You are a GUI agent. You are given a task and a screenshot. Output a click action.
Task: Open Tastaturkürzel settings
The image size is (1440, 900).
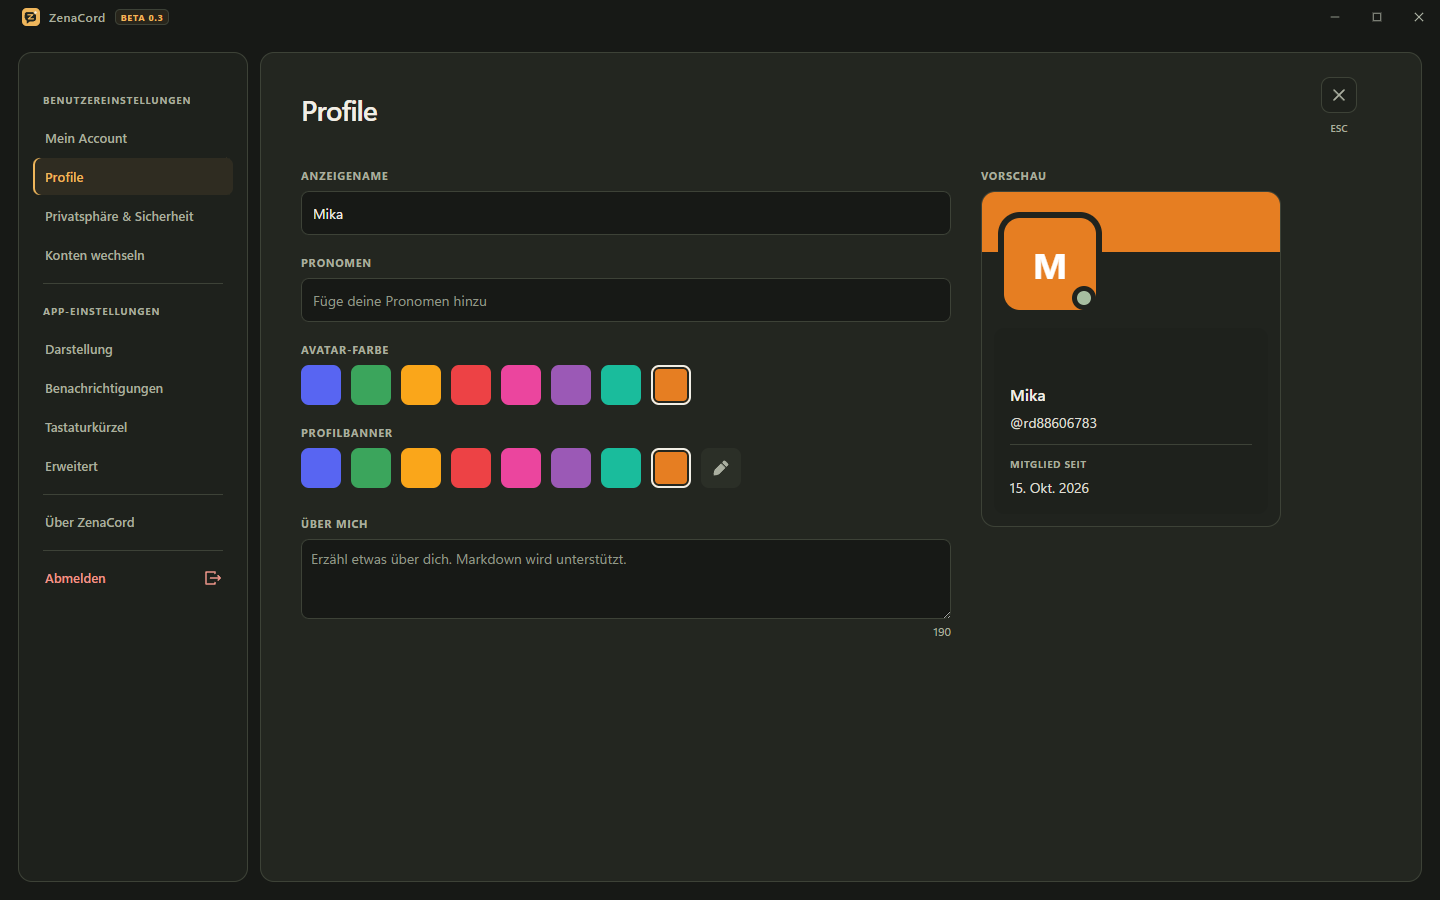[x=133, y=427]
